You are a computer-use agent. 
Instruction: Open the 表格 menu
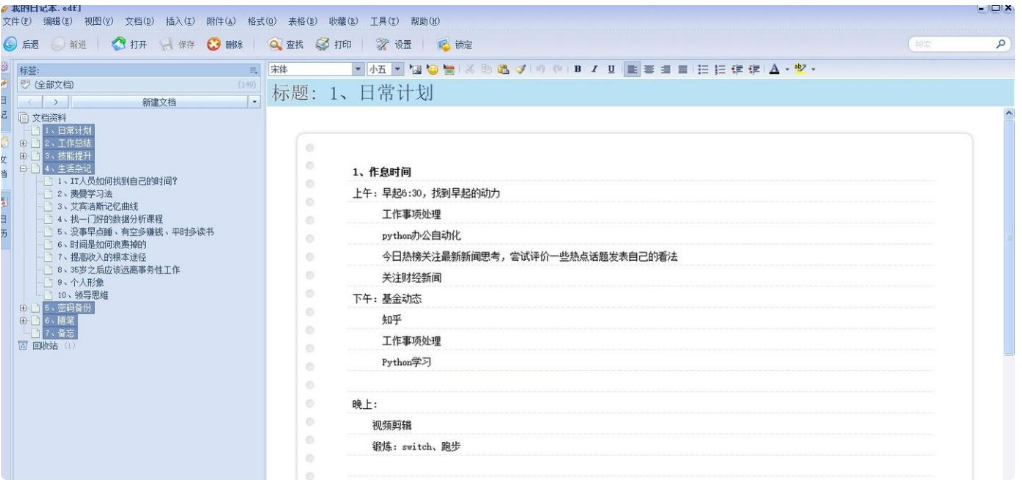[x=302, y=22]
